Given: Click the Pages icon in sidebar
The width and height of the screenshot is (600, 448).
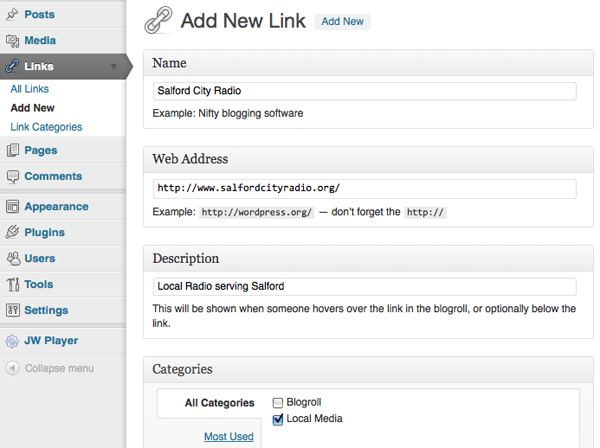Looking at the screenshot, I should pos(12,151).
